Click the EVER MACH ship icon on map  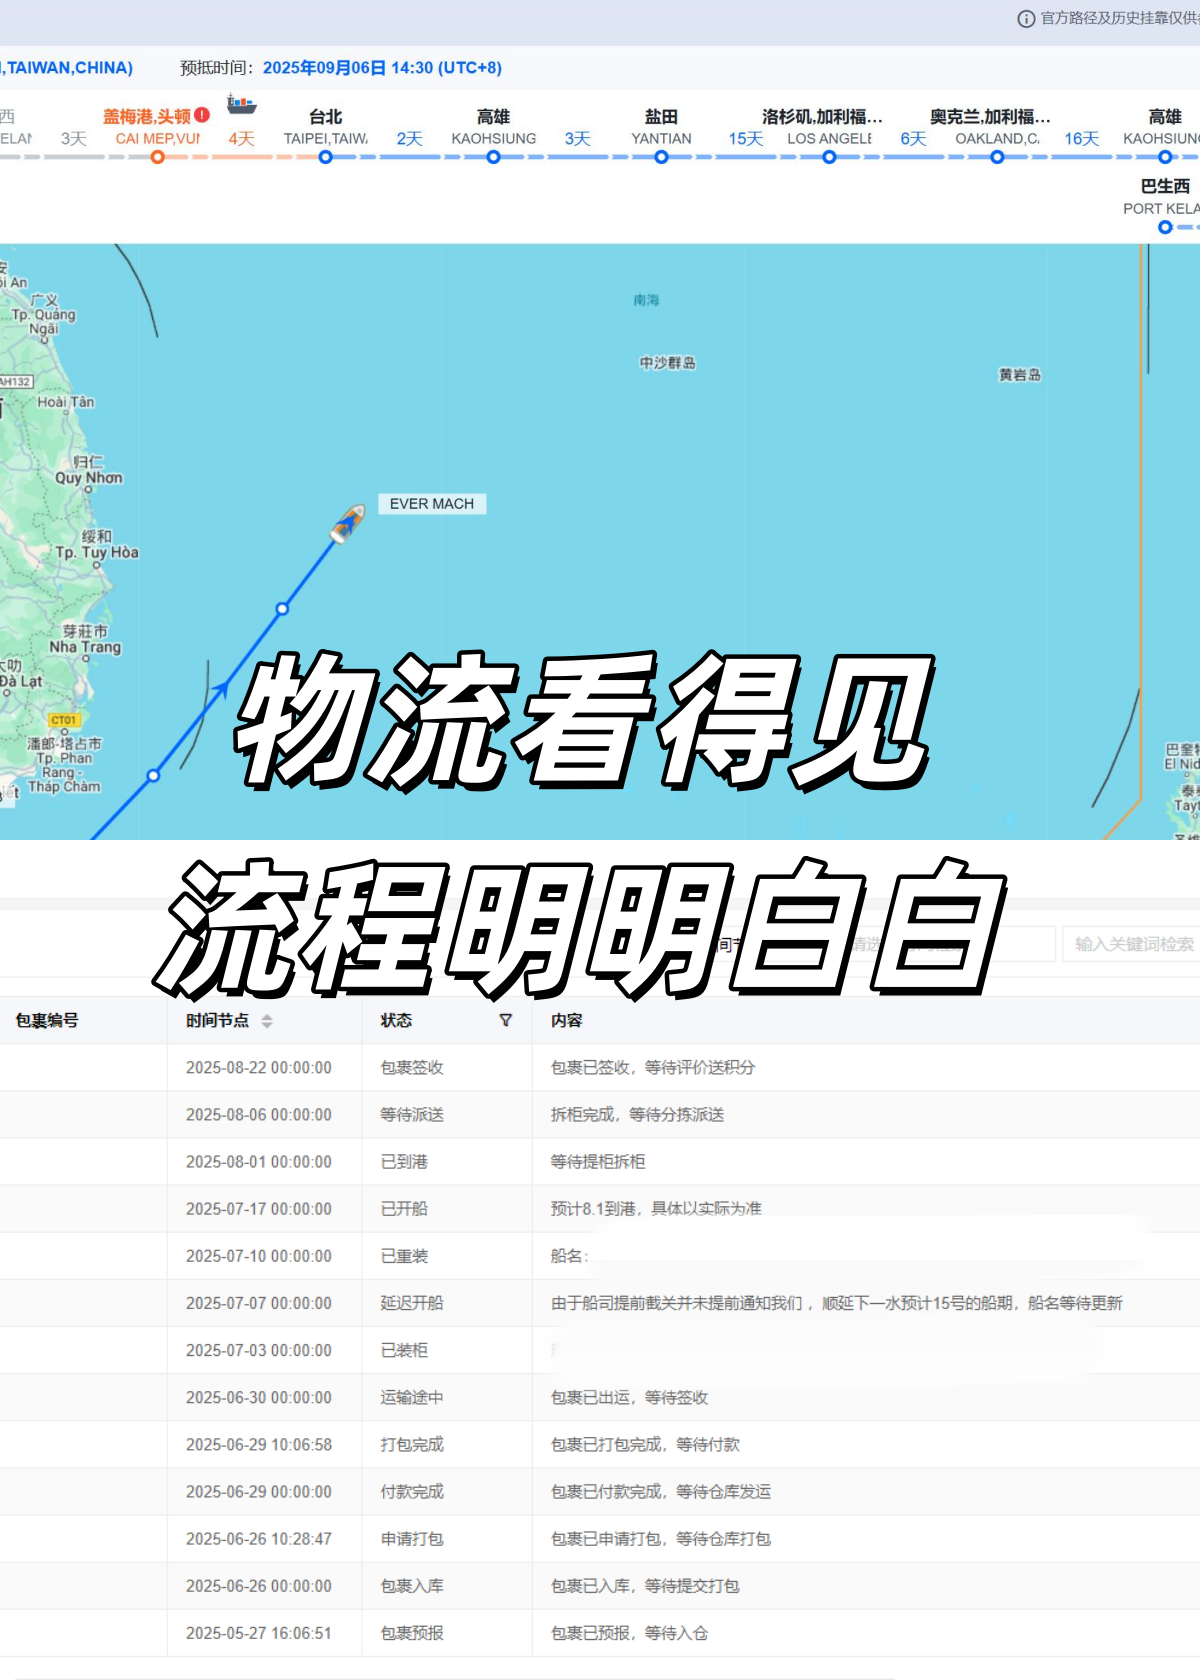(x=347, y=524)
